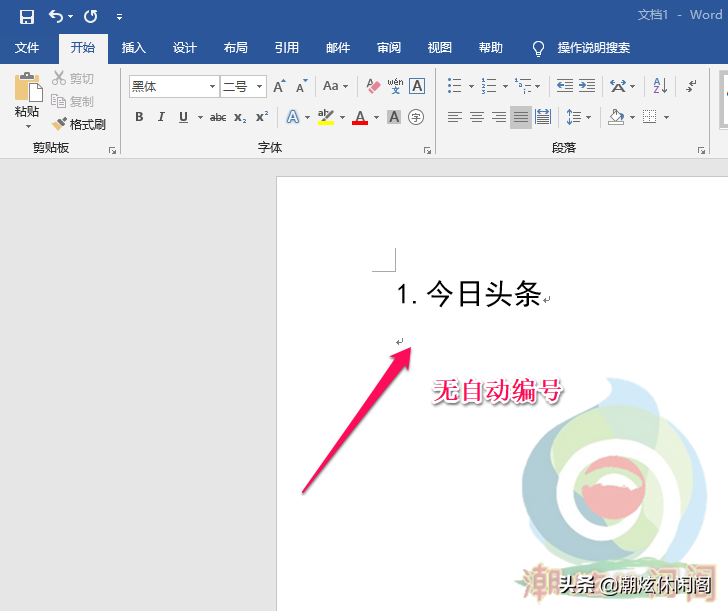Viewport: 728px width, 611px height.
Task: Apply the yellow text highlight color
Action: pos(326,117)
